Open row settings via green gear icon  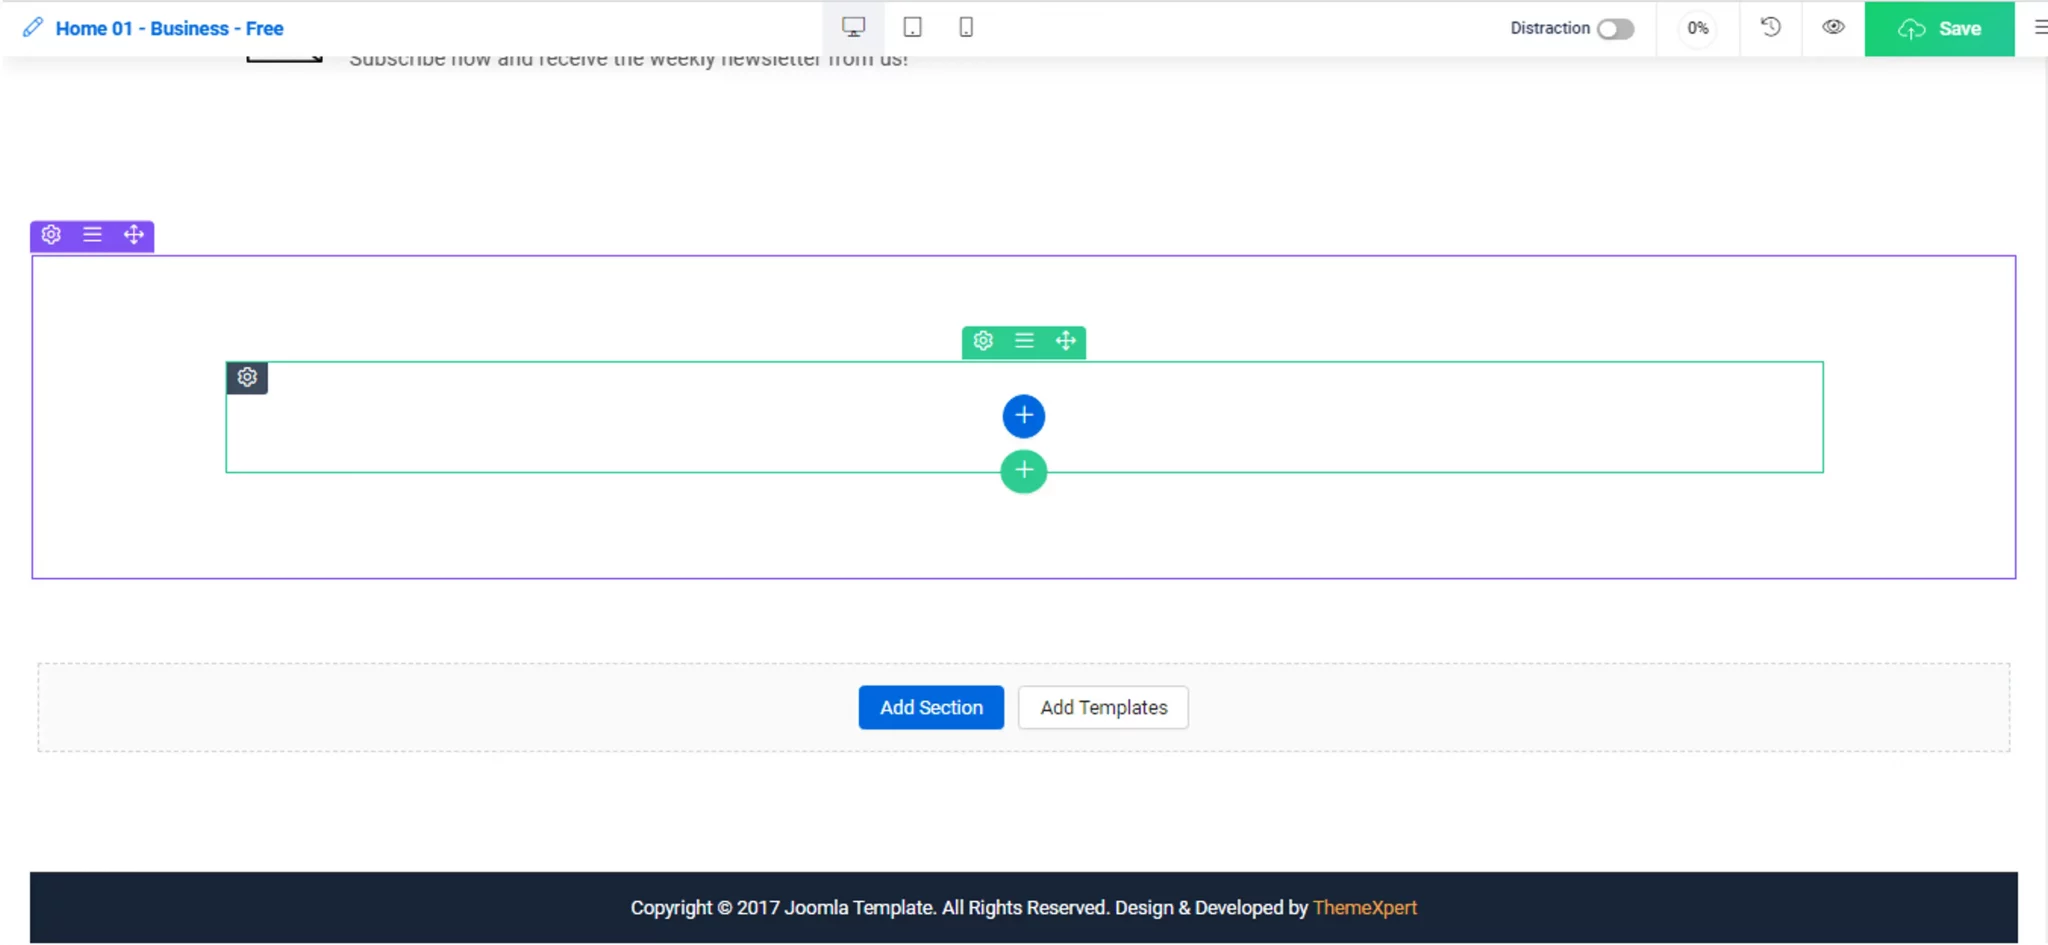coord(983,341)
